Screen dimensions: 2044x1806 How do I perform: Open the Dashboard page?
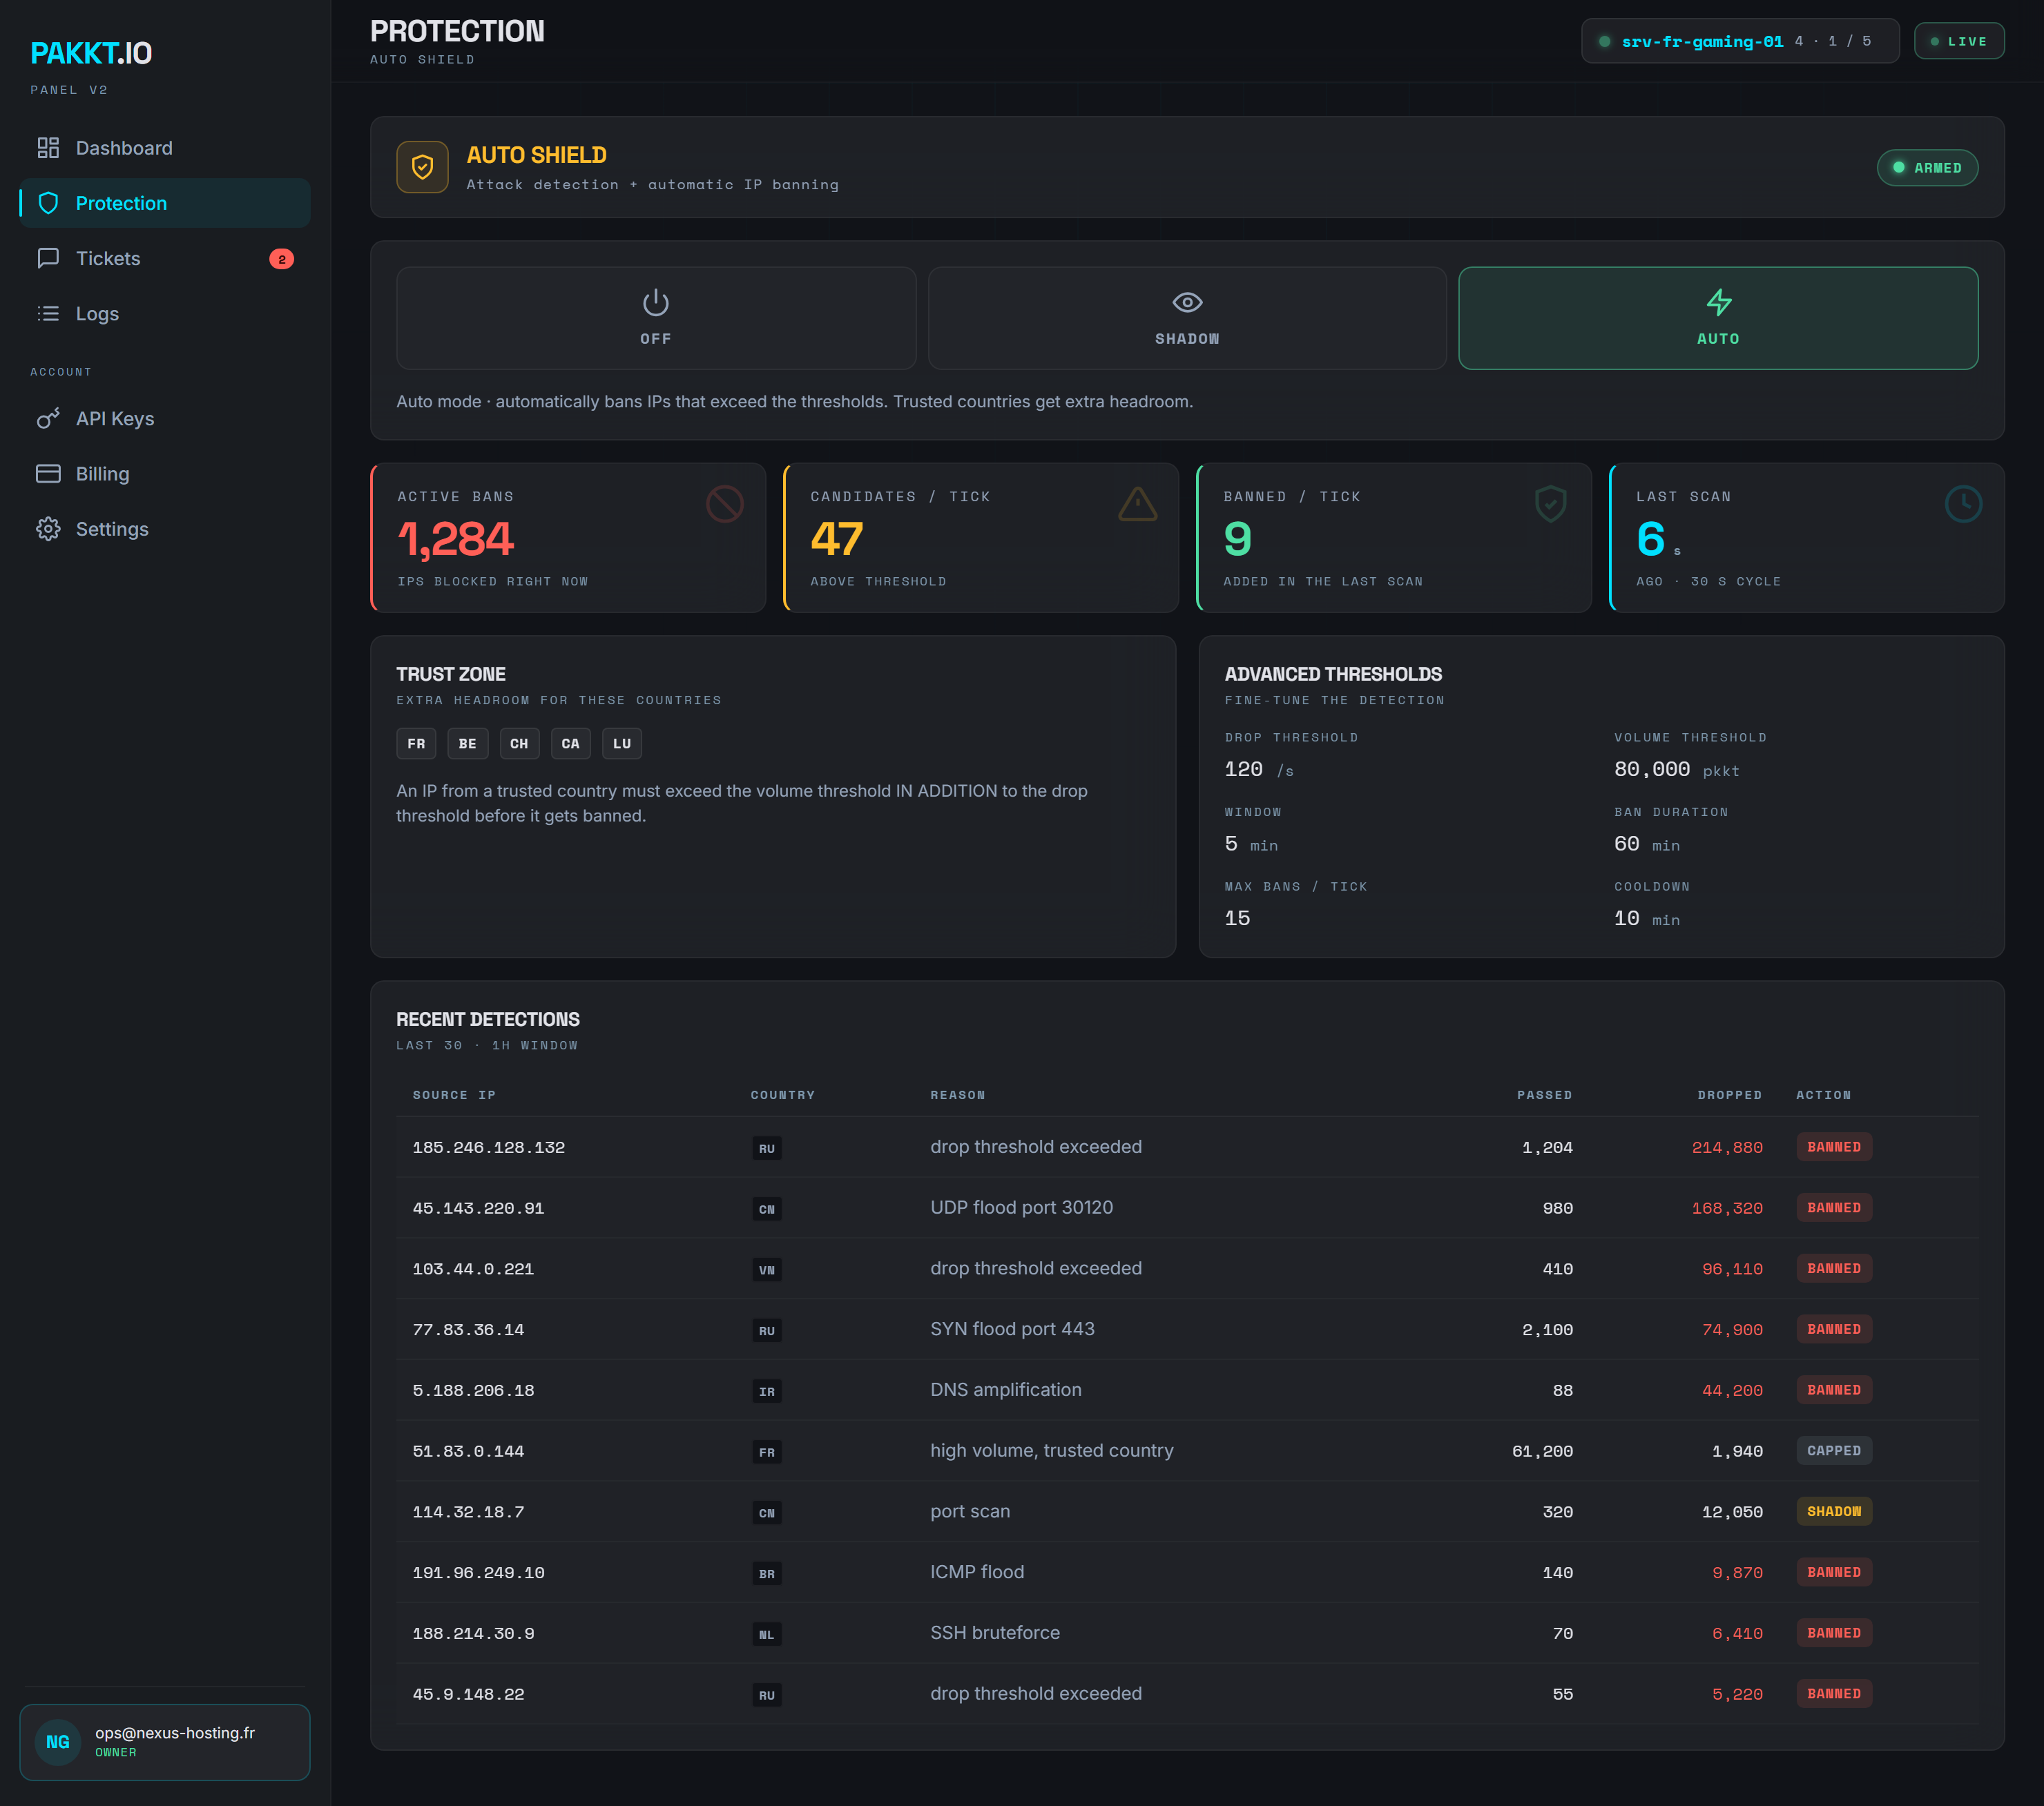[x=165, y=148]
